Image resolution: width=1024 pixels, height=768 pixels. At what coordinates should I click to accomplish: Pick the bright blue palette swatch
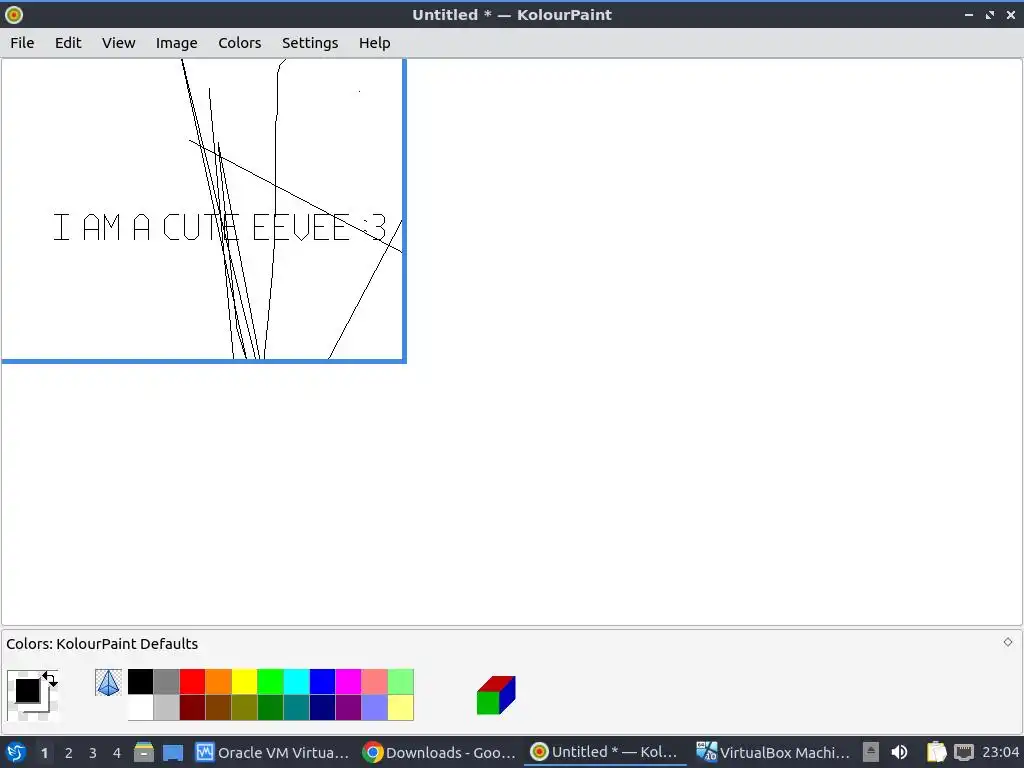[323, 682]
